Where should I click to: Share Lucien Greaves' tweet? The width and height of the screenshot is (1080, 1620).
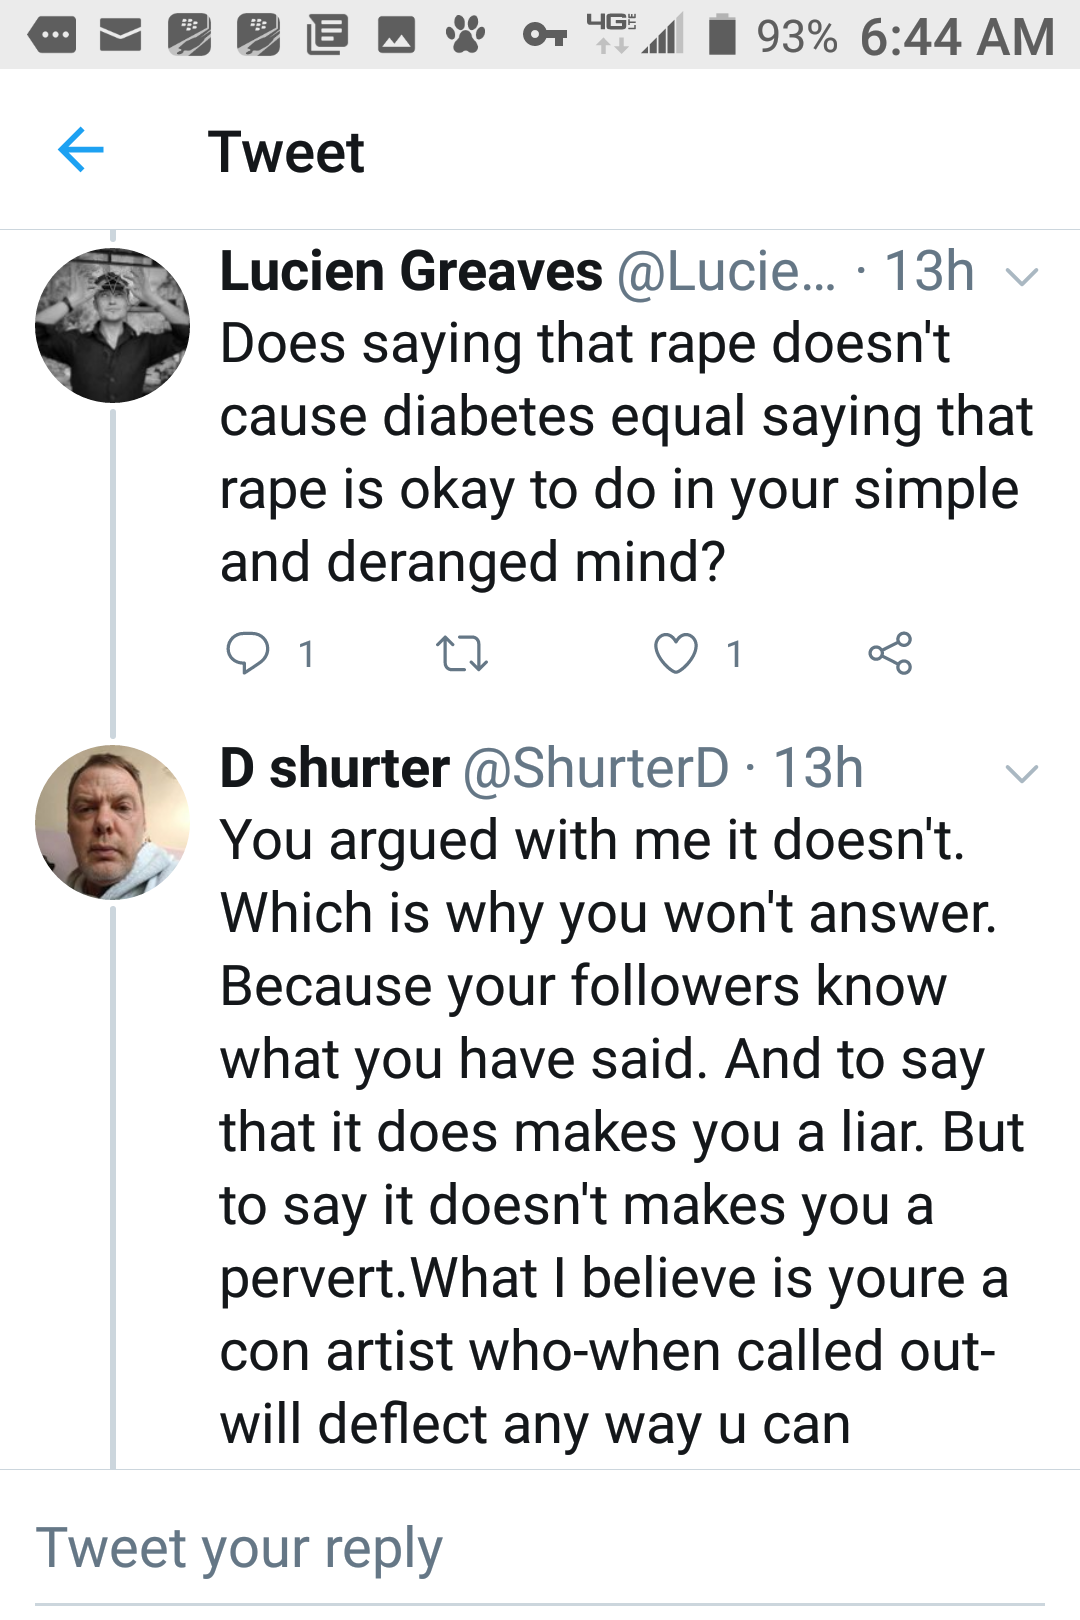[x=890, y=653]
